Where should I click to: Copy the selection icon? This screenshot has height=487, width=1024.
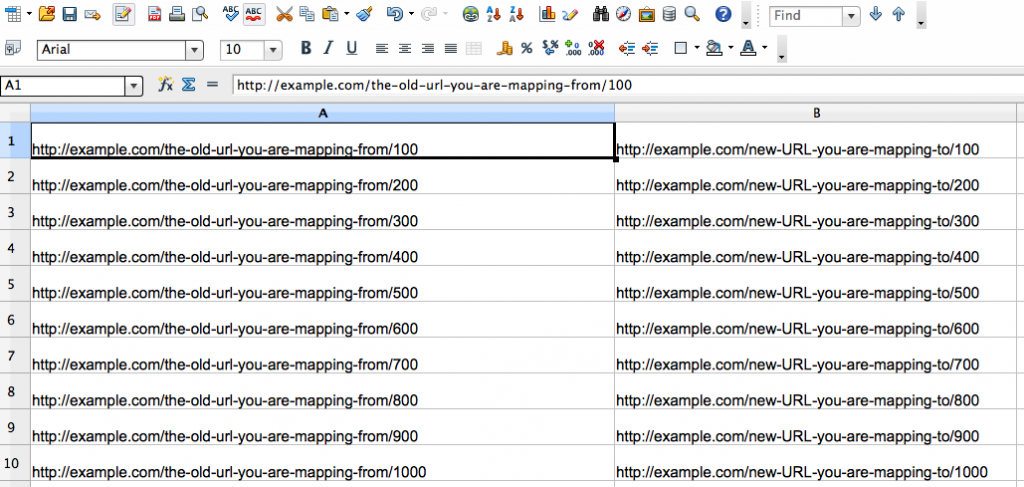coord(306,14)
